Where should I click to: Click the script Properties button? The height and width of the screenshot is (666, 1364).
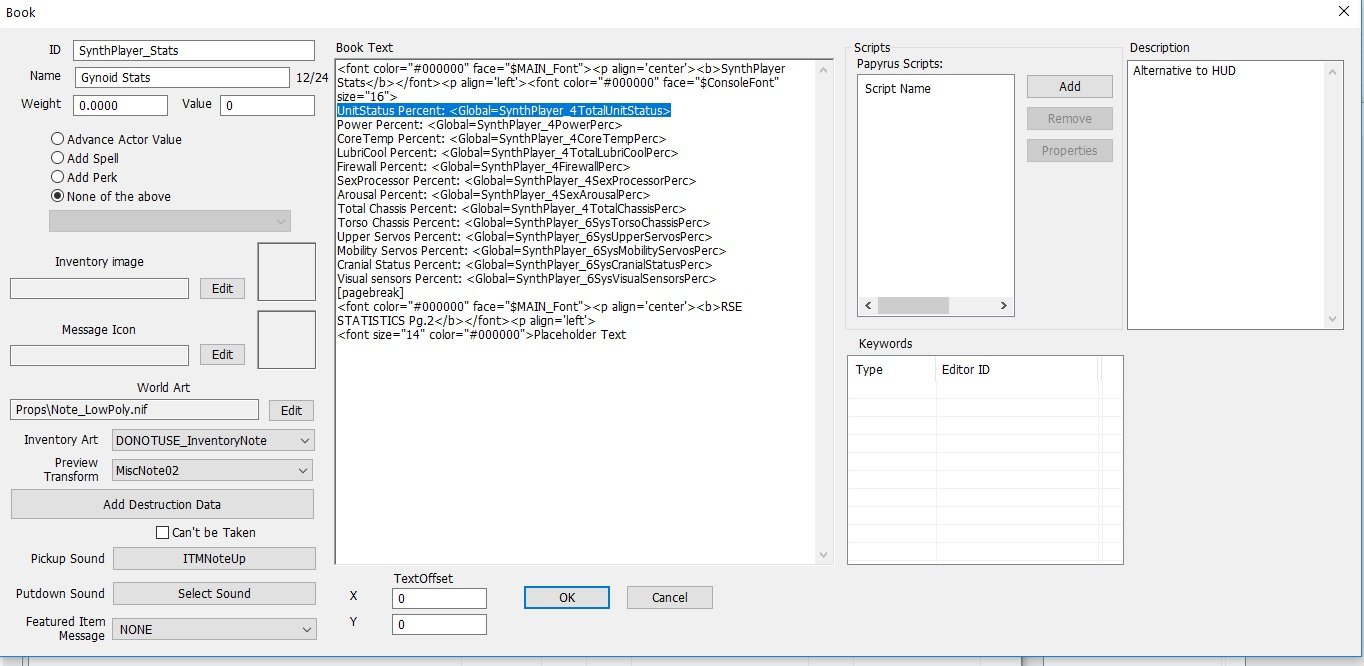pos(1070,151)
